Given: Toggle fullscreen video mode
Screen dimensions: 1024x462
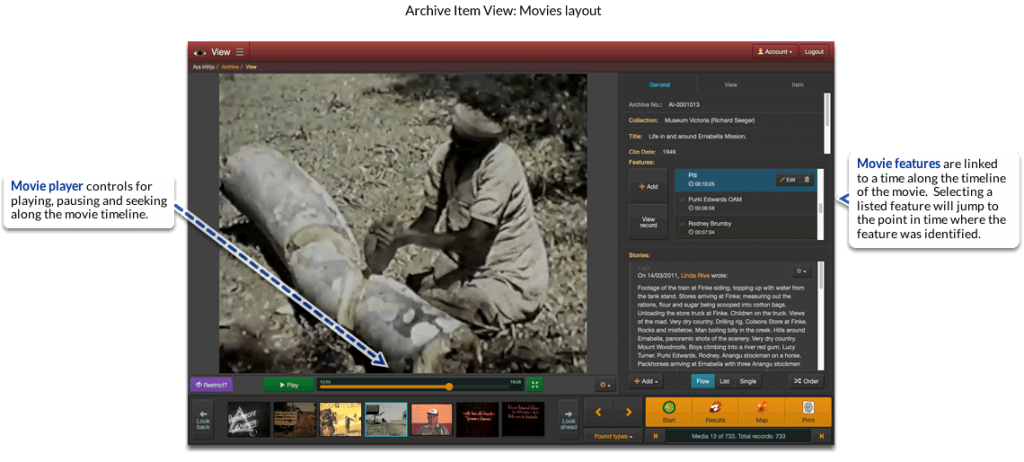Looking at the screenshot, I should [535, 385].
